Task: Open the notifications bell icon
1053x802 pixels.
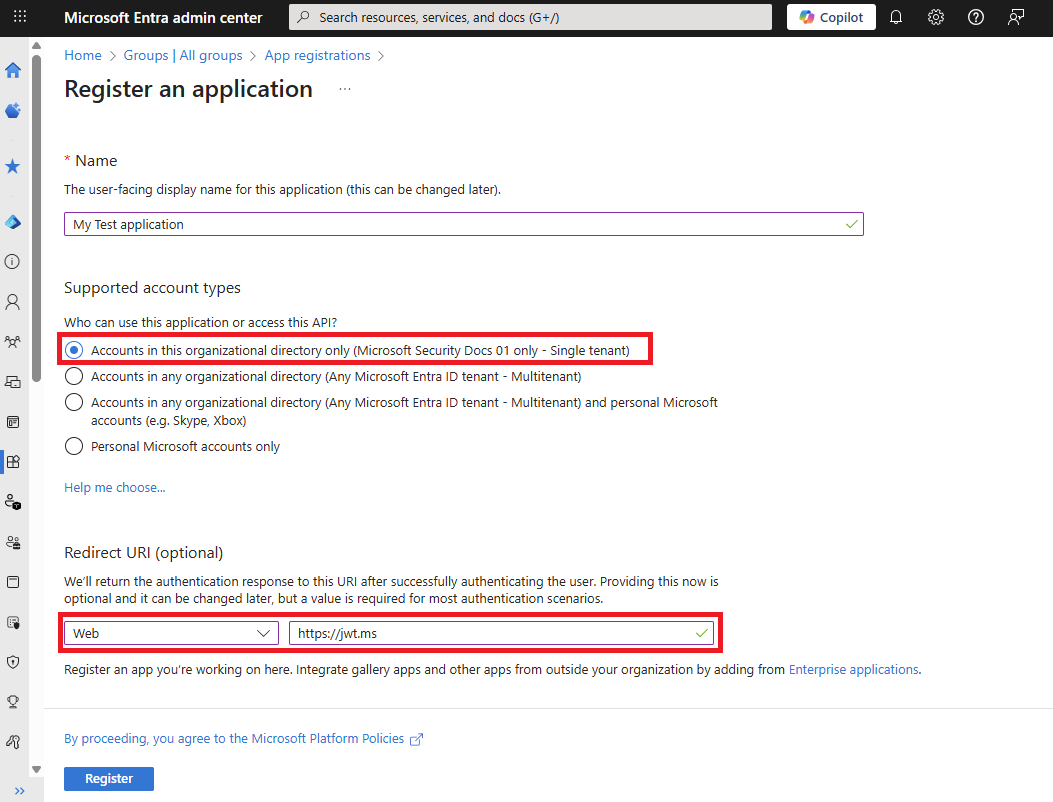Action: [895, 16]
